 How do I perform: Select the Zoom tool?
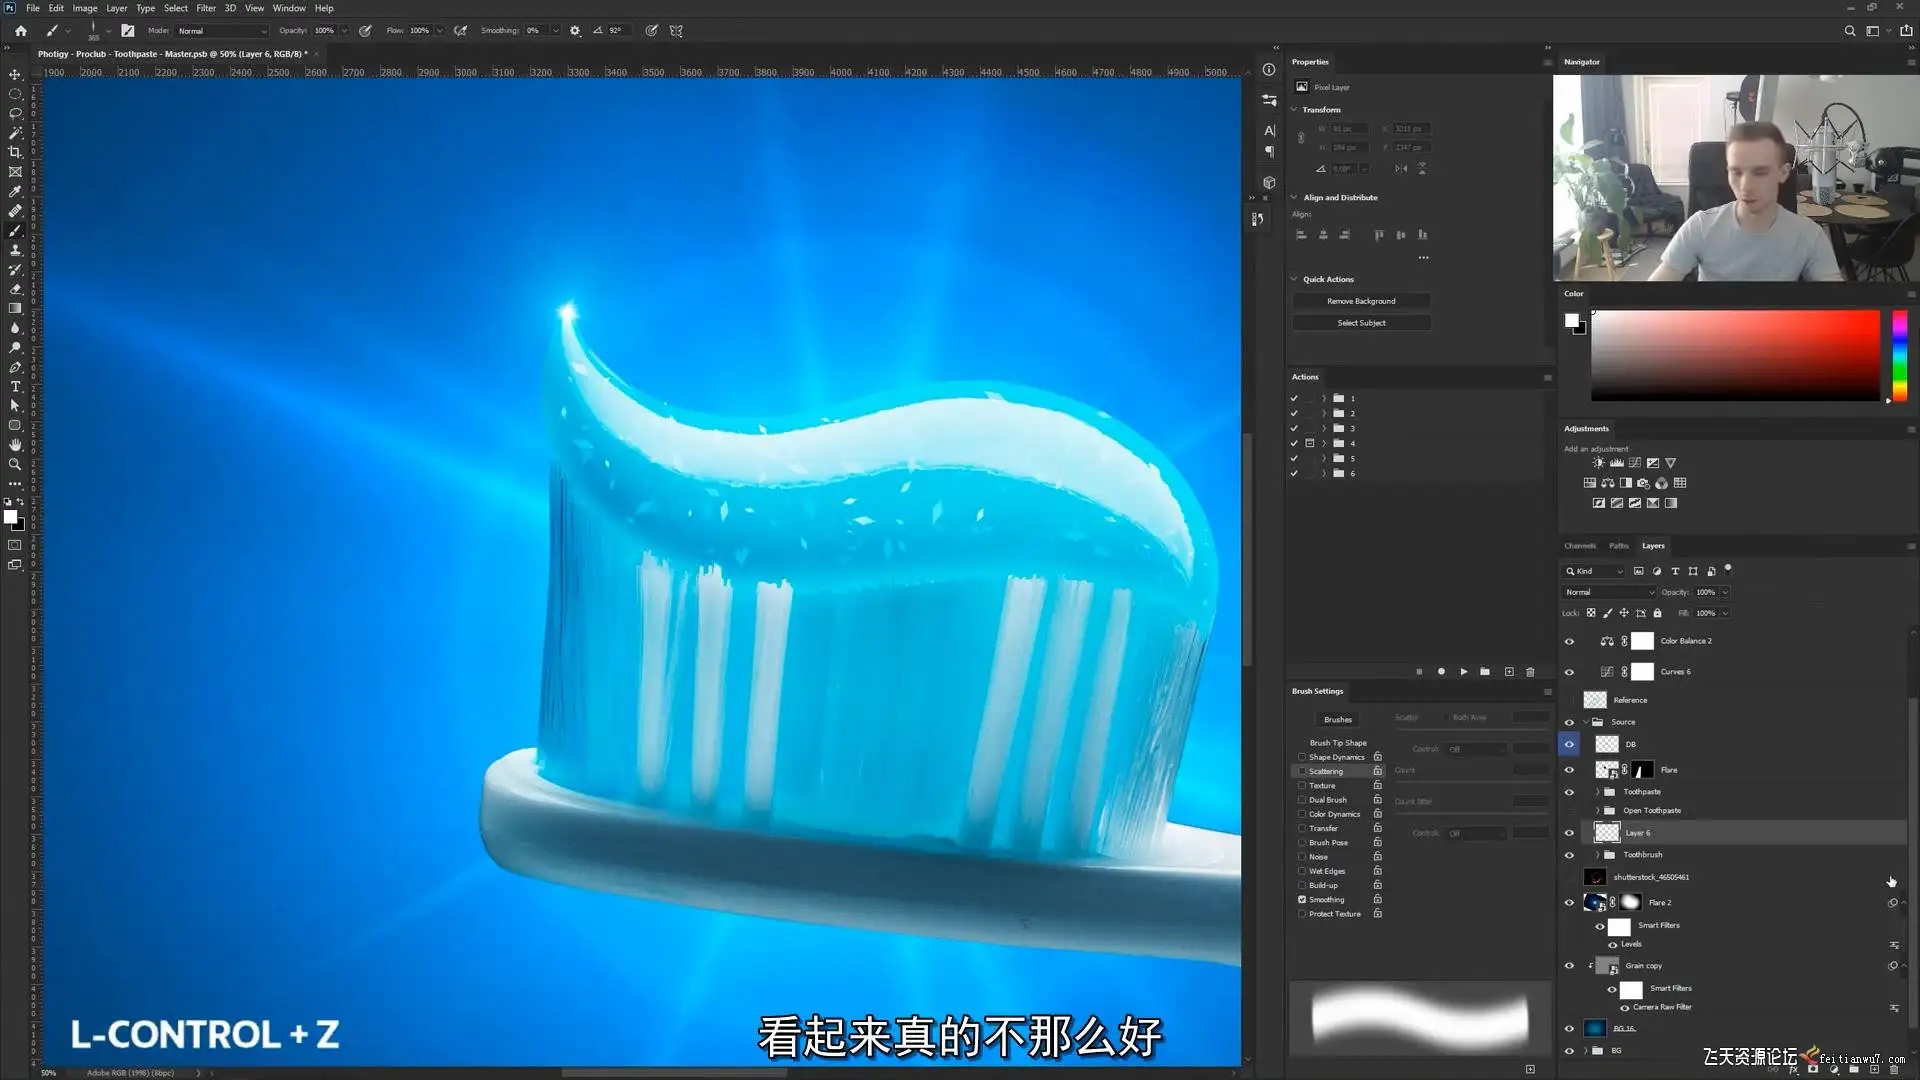point(15,464)
